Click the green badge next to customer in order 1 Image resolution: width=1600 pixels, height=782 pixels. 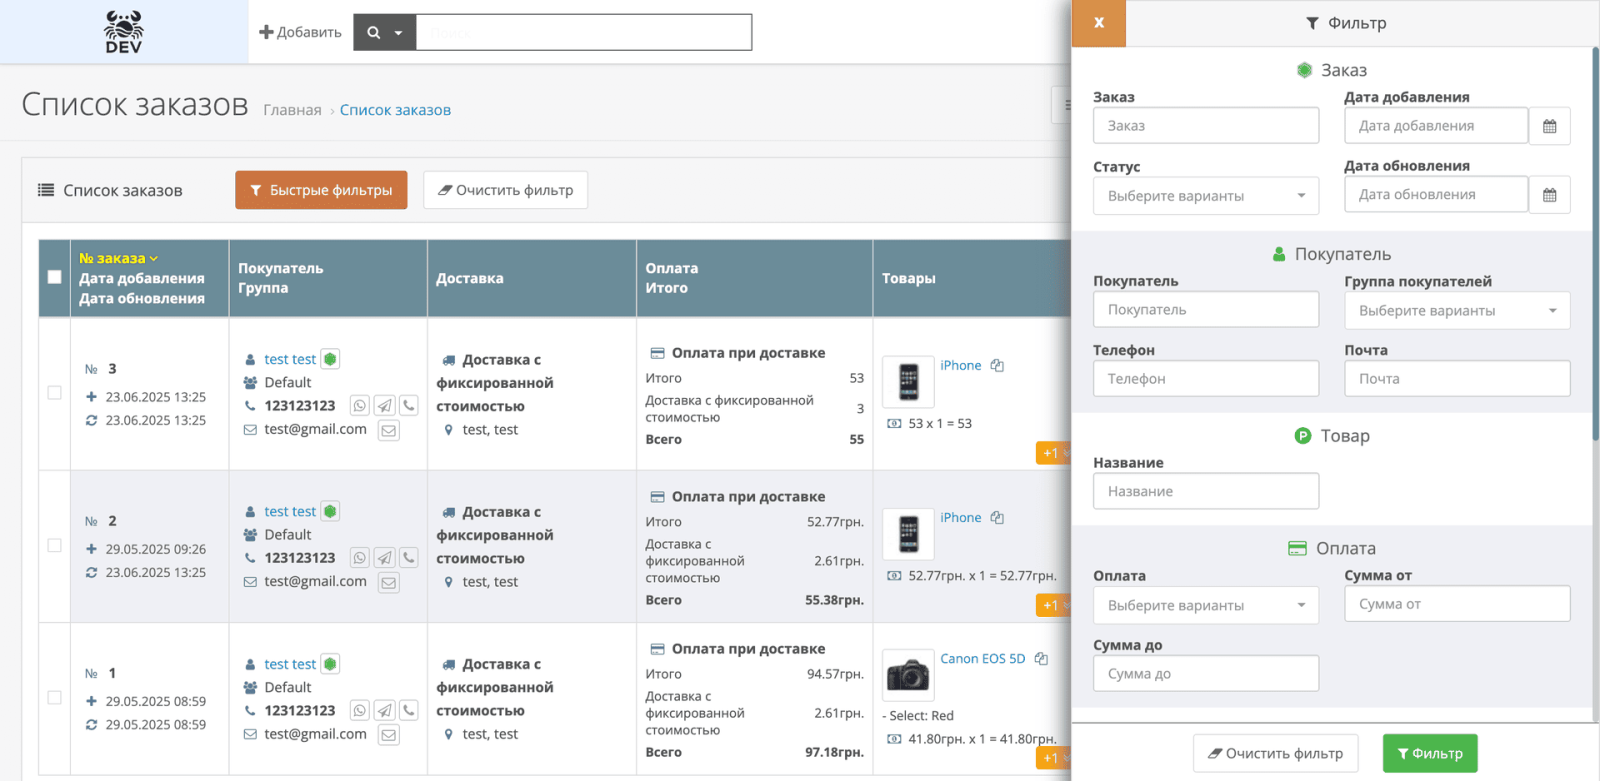(330, 663)
